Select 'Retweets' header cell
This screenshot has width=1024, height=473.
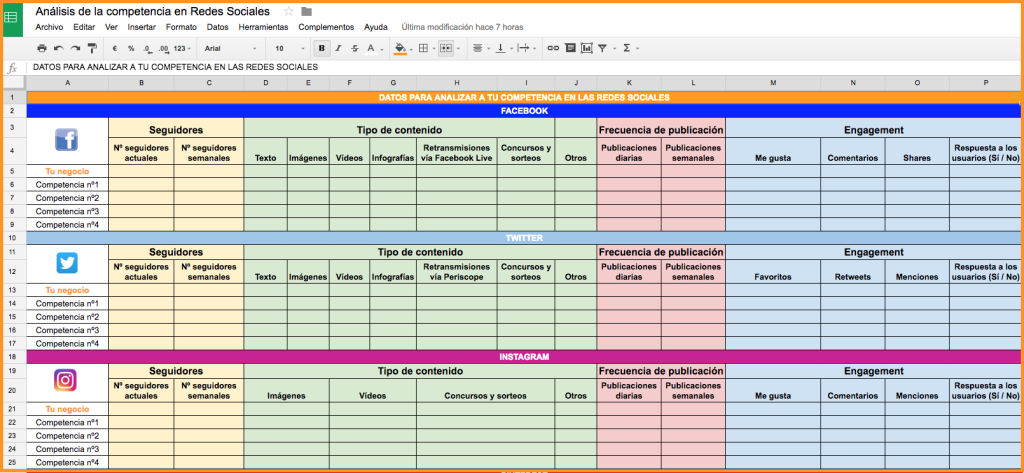[x=852, y=272]
